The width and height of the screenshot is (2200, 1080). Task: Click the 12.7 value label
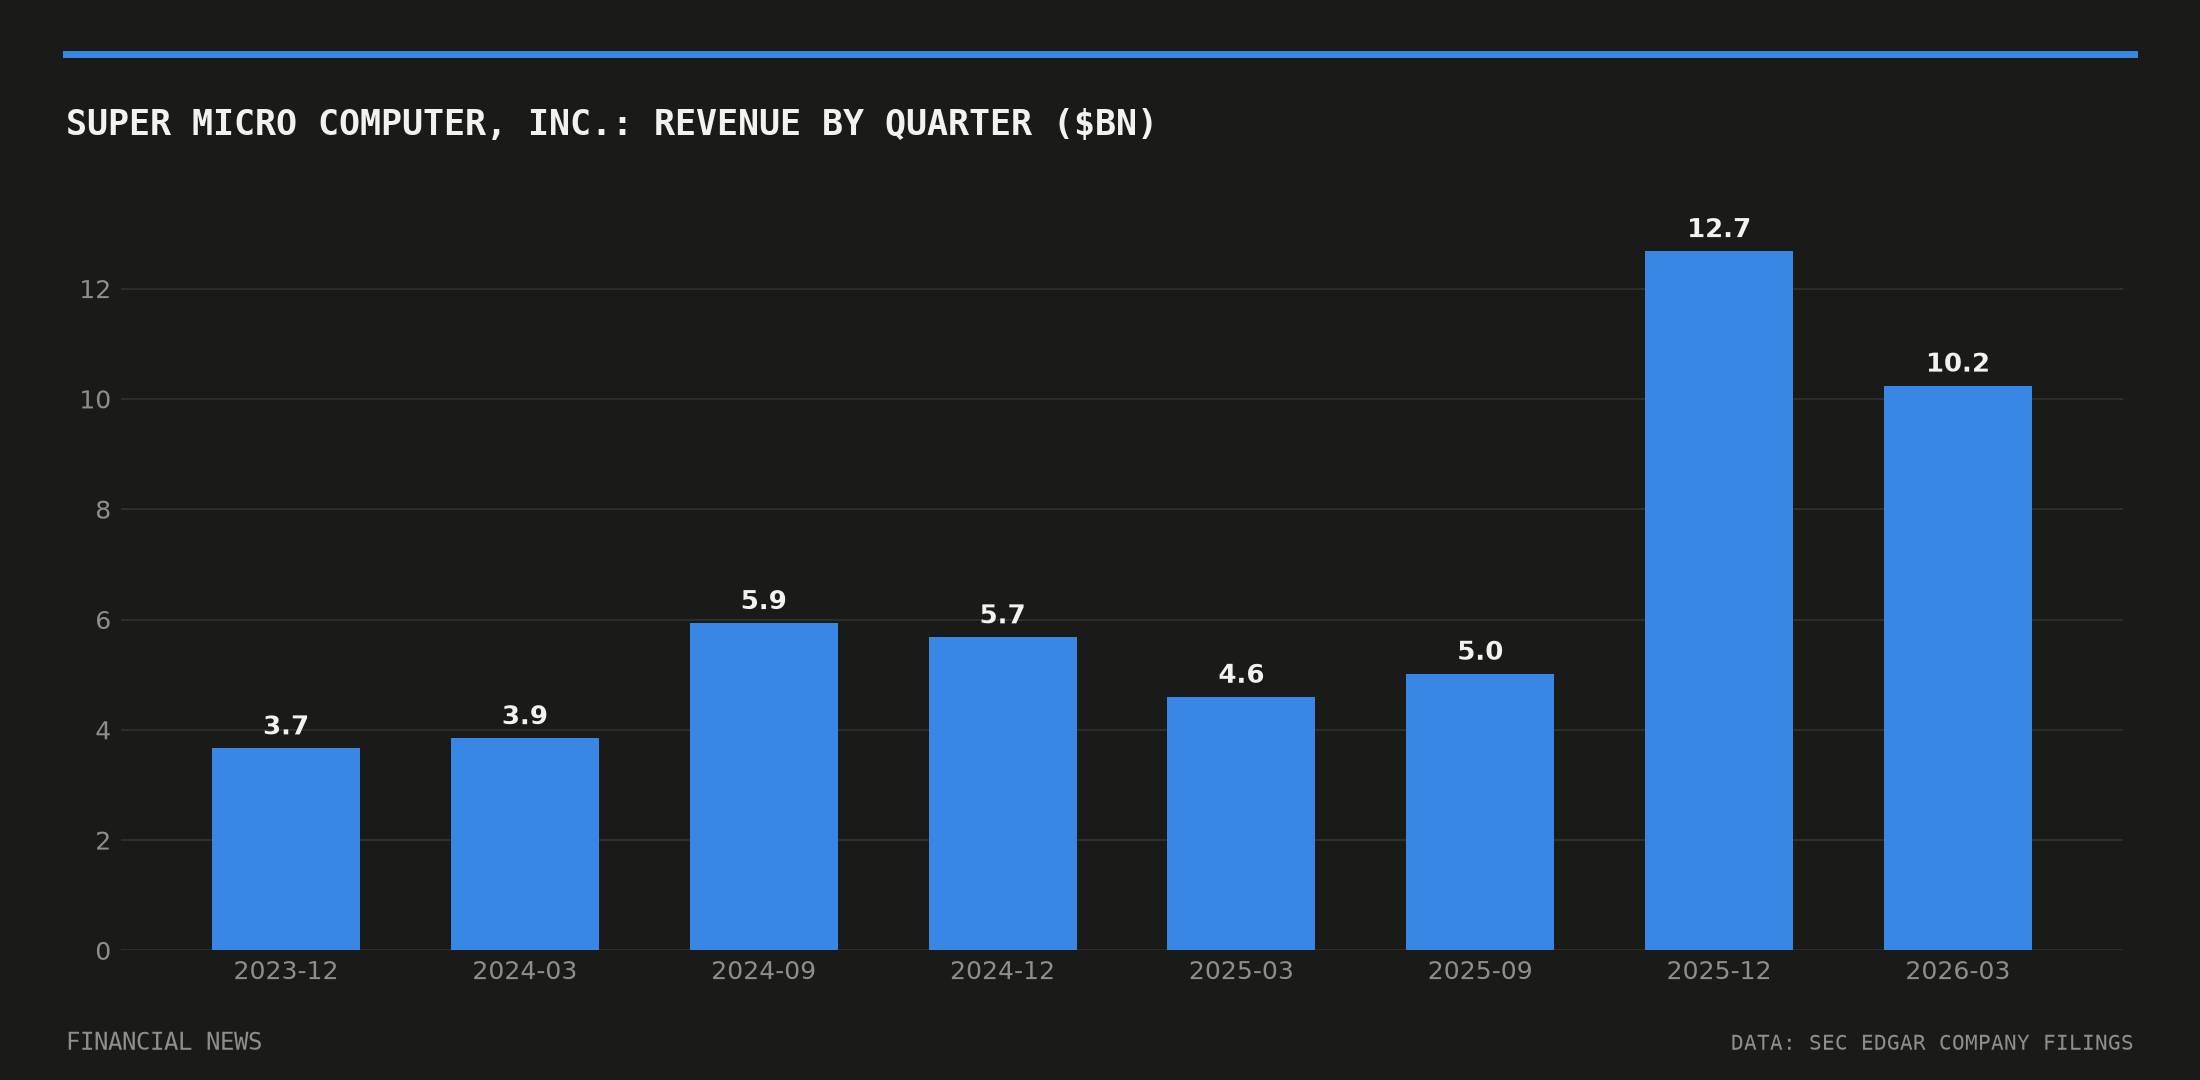pos(1719,229)
